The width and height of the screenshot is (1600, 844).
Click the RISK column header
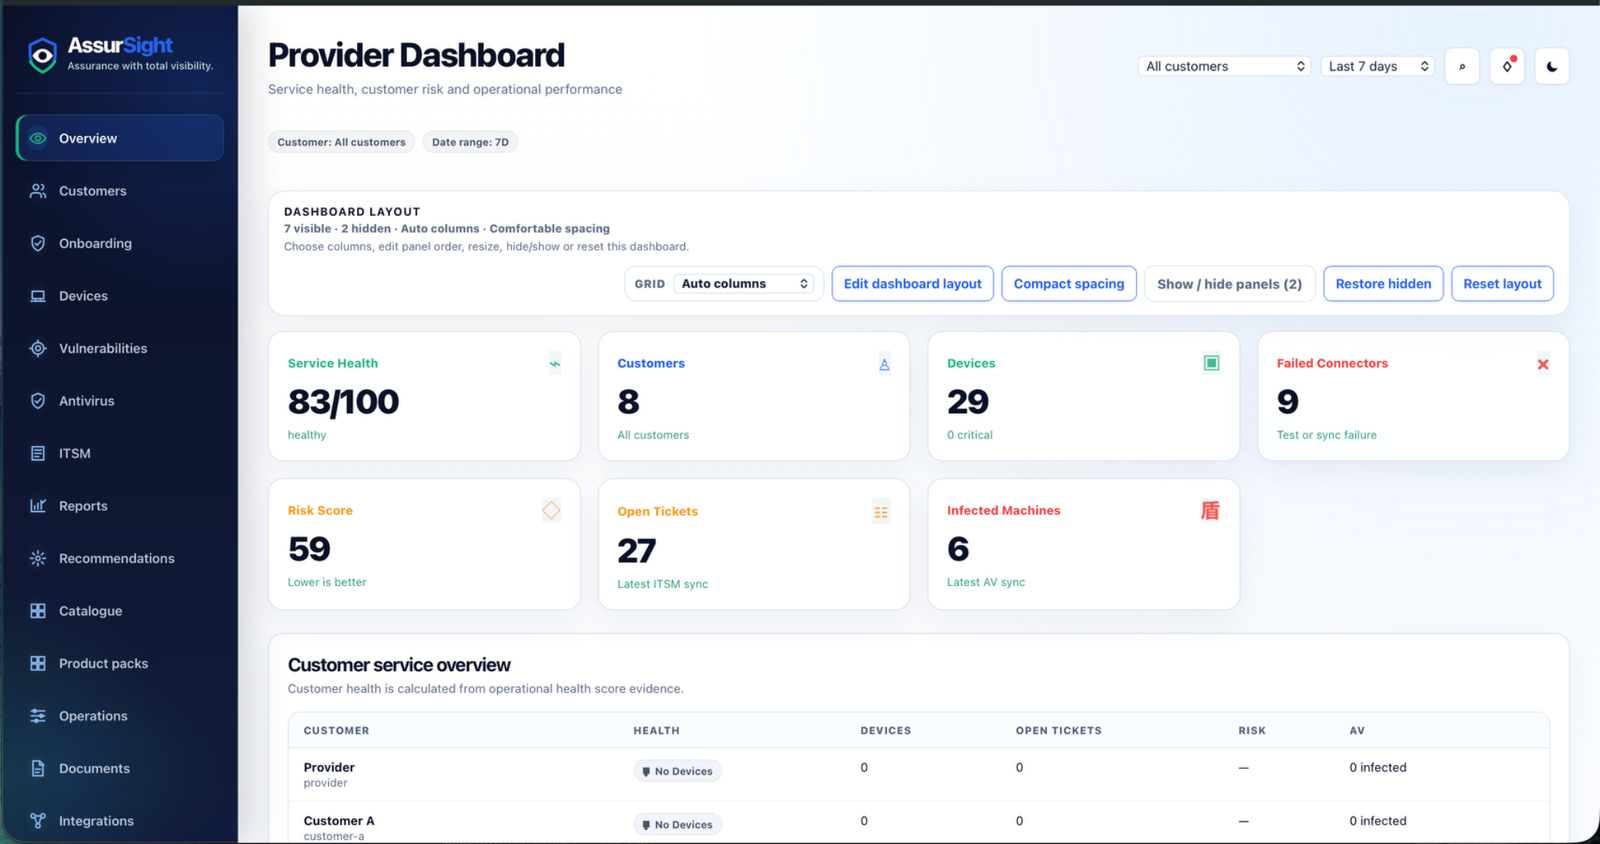point(1252,731)
